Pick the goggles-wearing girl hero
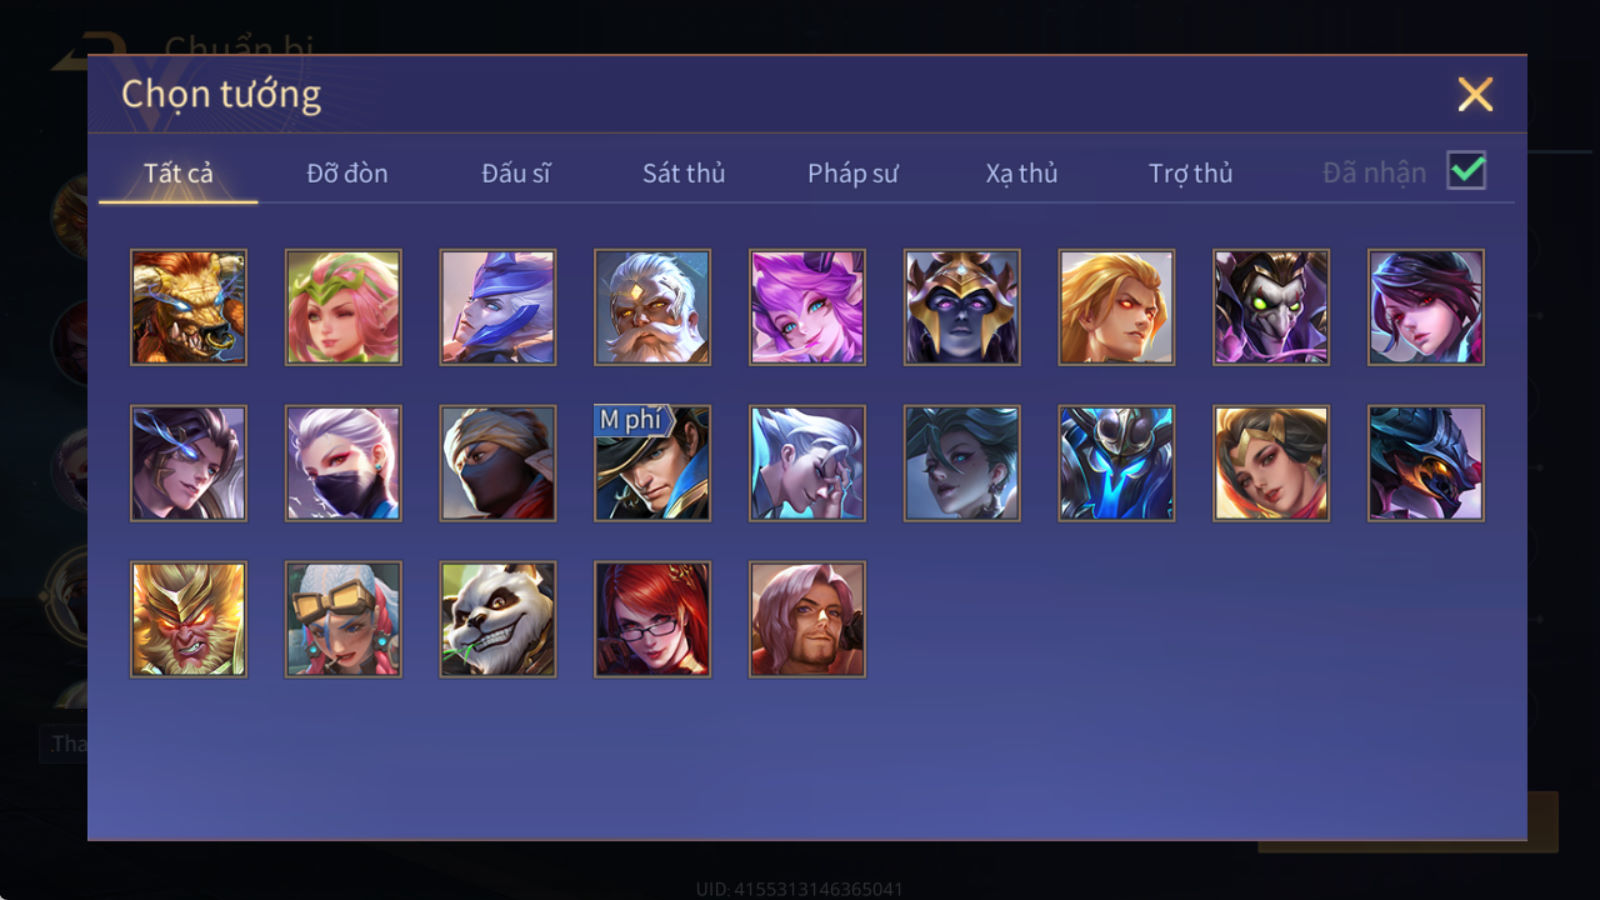Screen dimensions: 1600x900 pos(343,619)
